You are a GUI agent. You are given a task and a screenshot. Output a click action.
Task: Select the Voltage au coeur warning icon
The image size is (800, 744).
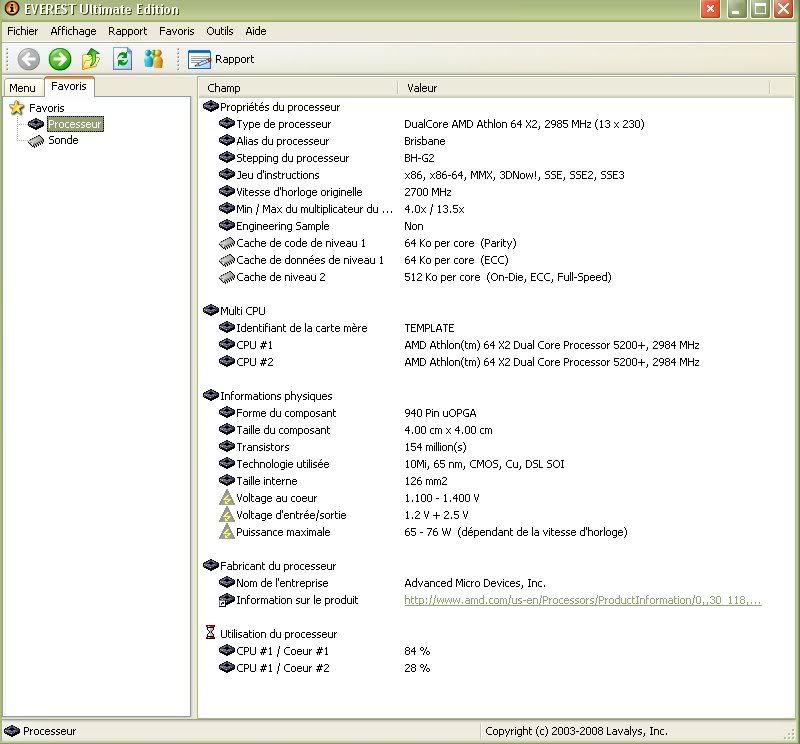click(x=227, y=498)
